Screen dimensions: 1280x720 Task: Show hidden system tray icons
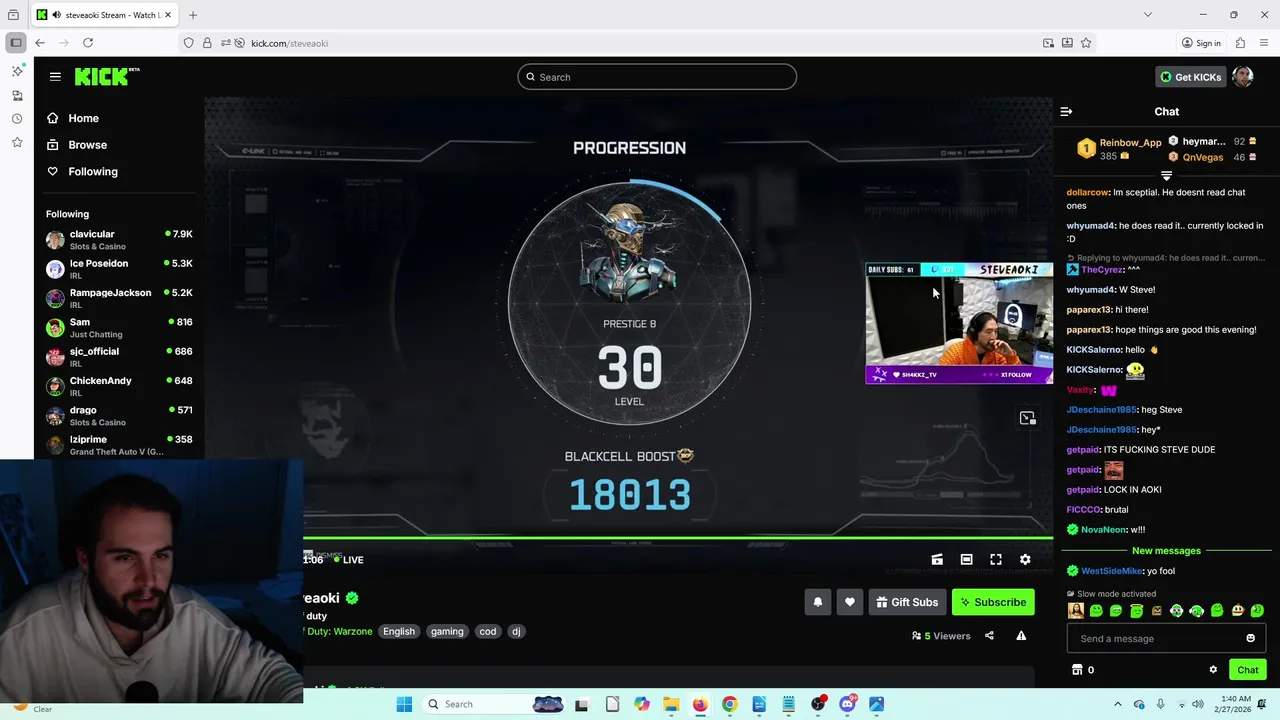(1118, 704)
